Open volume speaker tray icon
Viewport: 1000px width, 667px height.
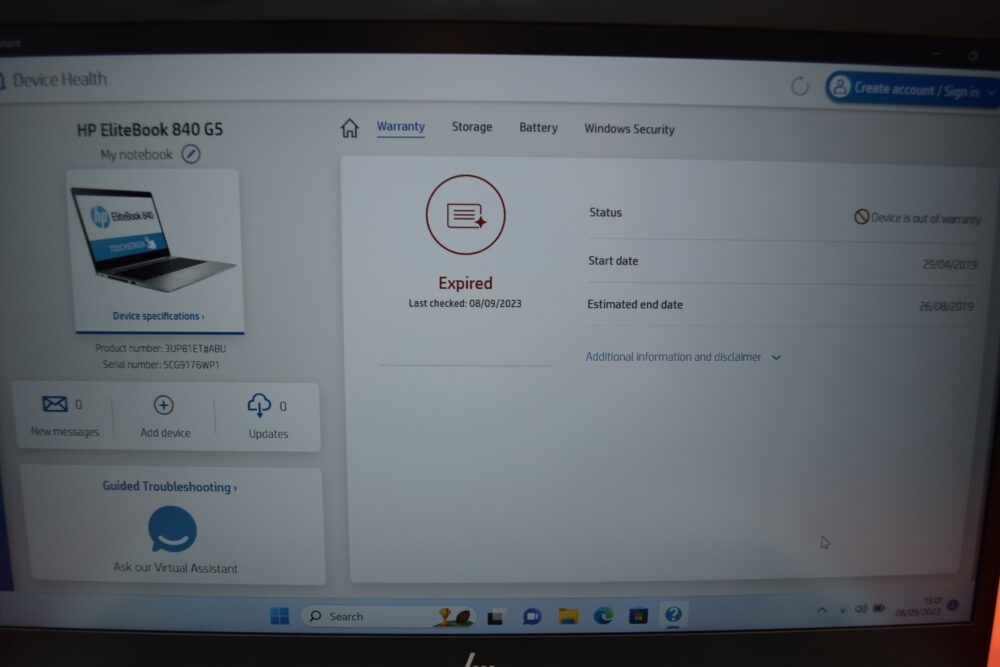[861, 609]
